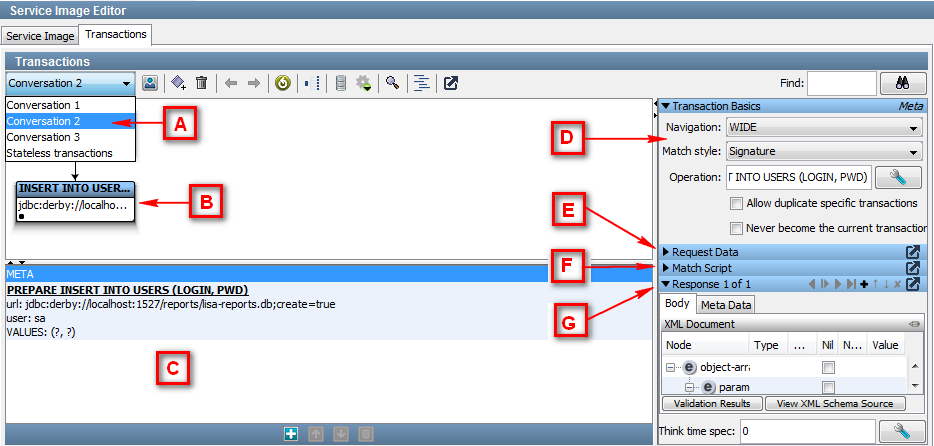The image size is (934, 446).
Task: Open the Conversation 2 dropdown
Action: tap(70, 83)
